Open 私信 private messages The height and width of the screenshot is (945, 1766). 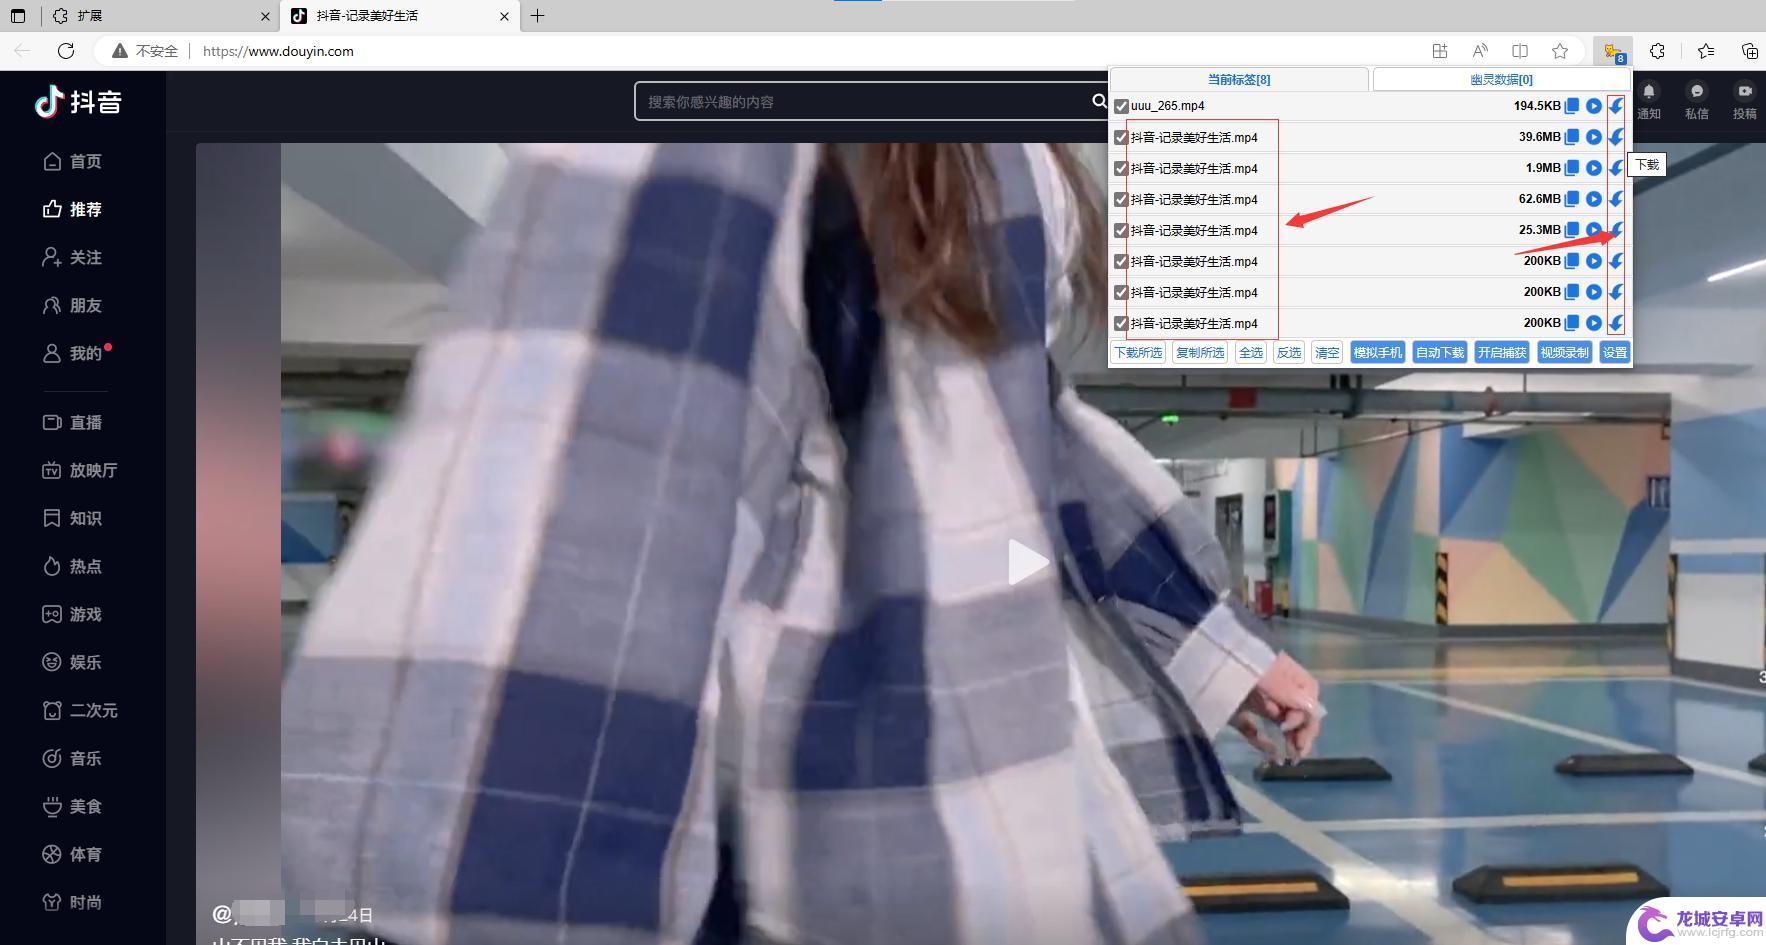click(1697, 100)
